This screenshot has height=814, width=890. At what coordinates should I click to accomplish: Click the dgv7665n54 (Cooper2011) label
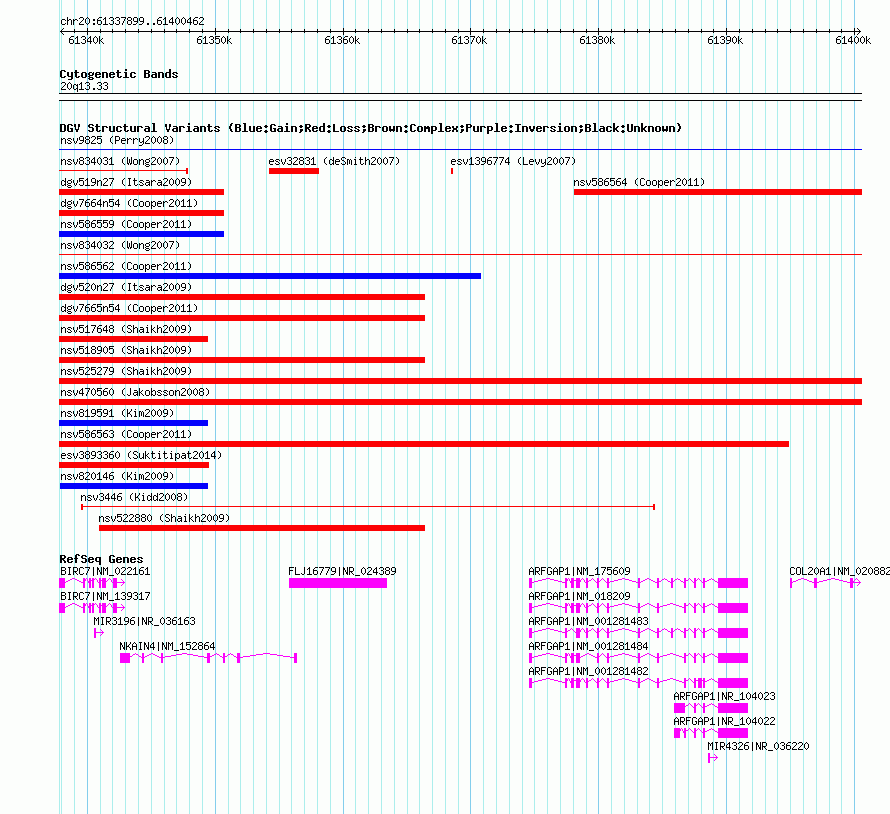click(x=129, y=308)
